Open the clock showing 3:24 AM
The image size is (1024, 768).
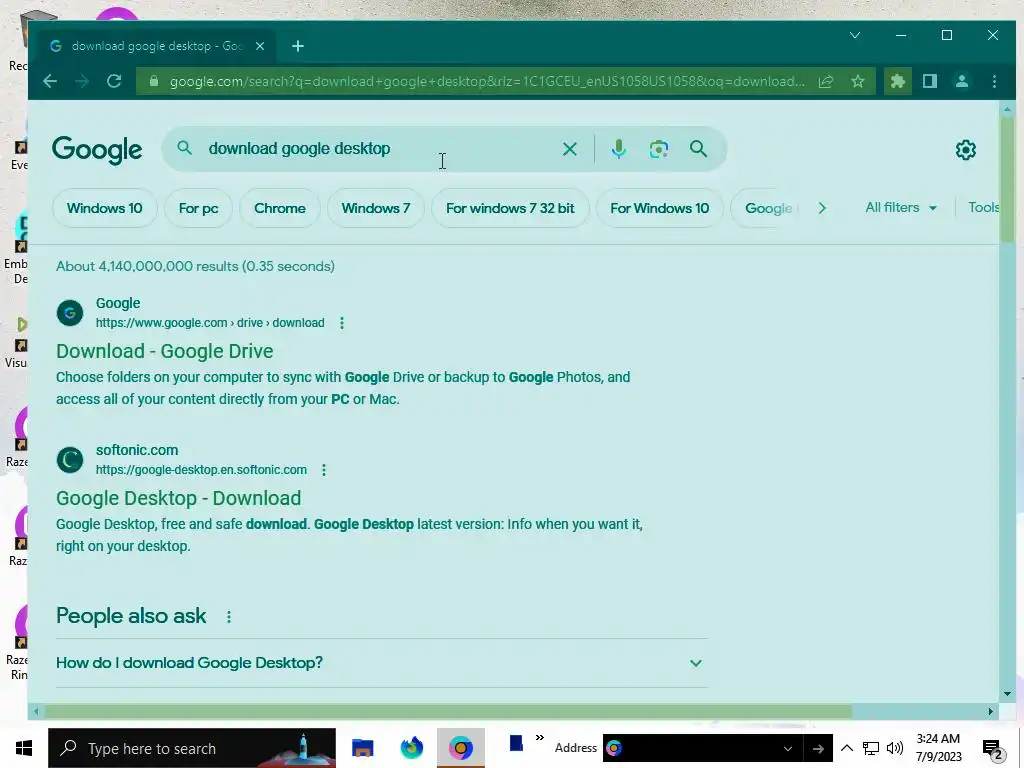point(938,748)
